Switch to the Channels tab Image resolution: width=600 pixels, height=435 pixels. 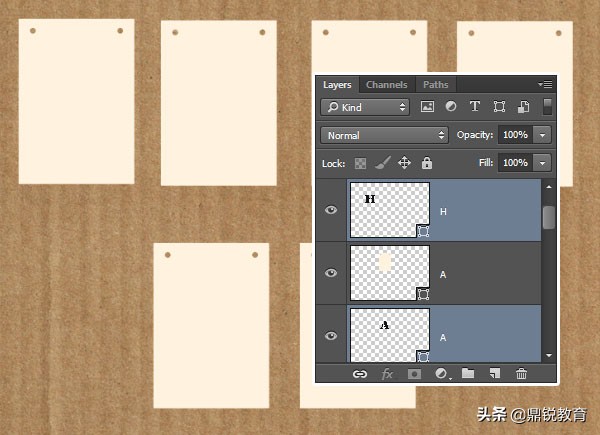point(386,85)
